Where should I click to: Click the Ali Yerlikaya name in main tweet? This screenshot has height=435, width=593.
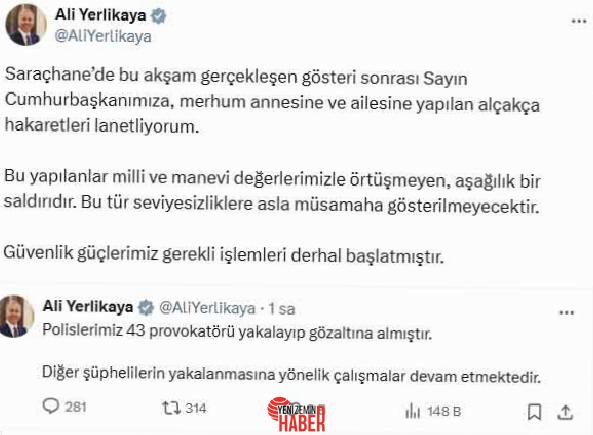pos(101,15)
